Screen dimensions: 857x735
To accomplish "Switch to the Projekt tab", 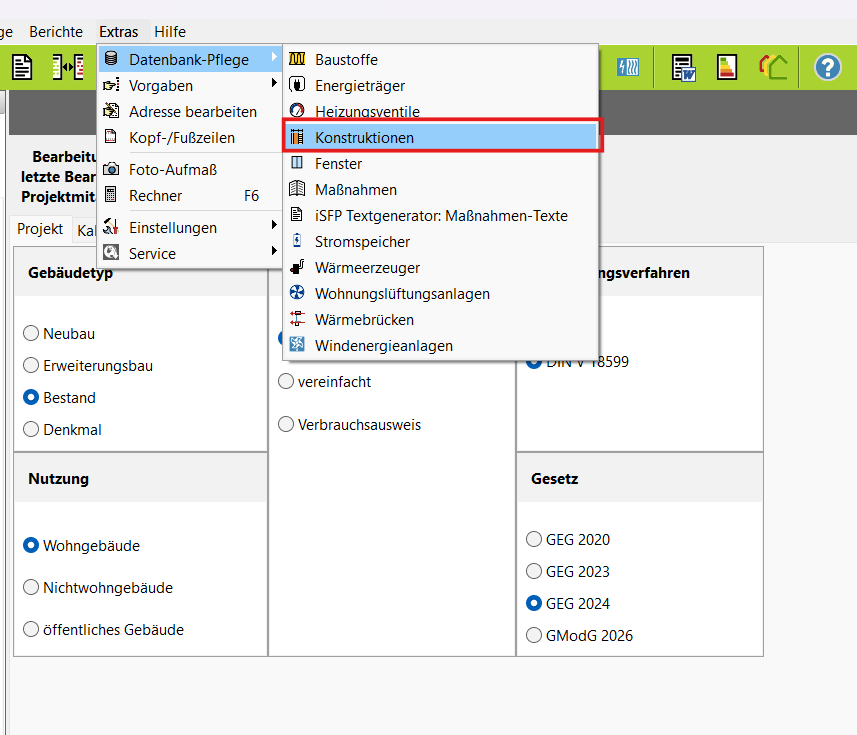I will [40, 229].
